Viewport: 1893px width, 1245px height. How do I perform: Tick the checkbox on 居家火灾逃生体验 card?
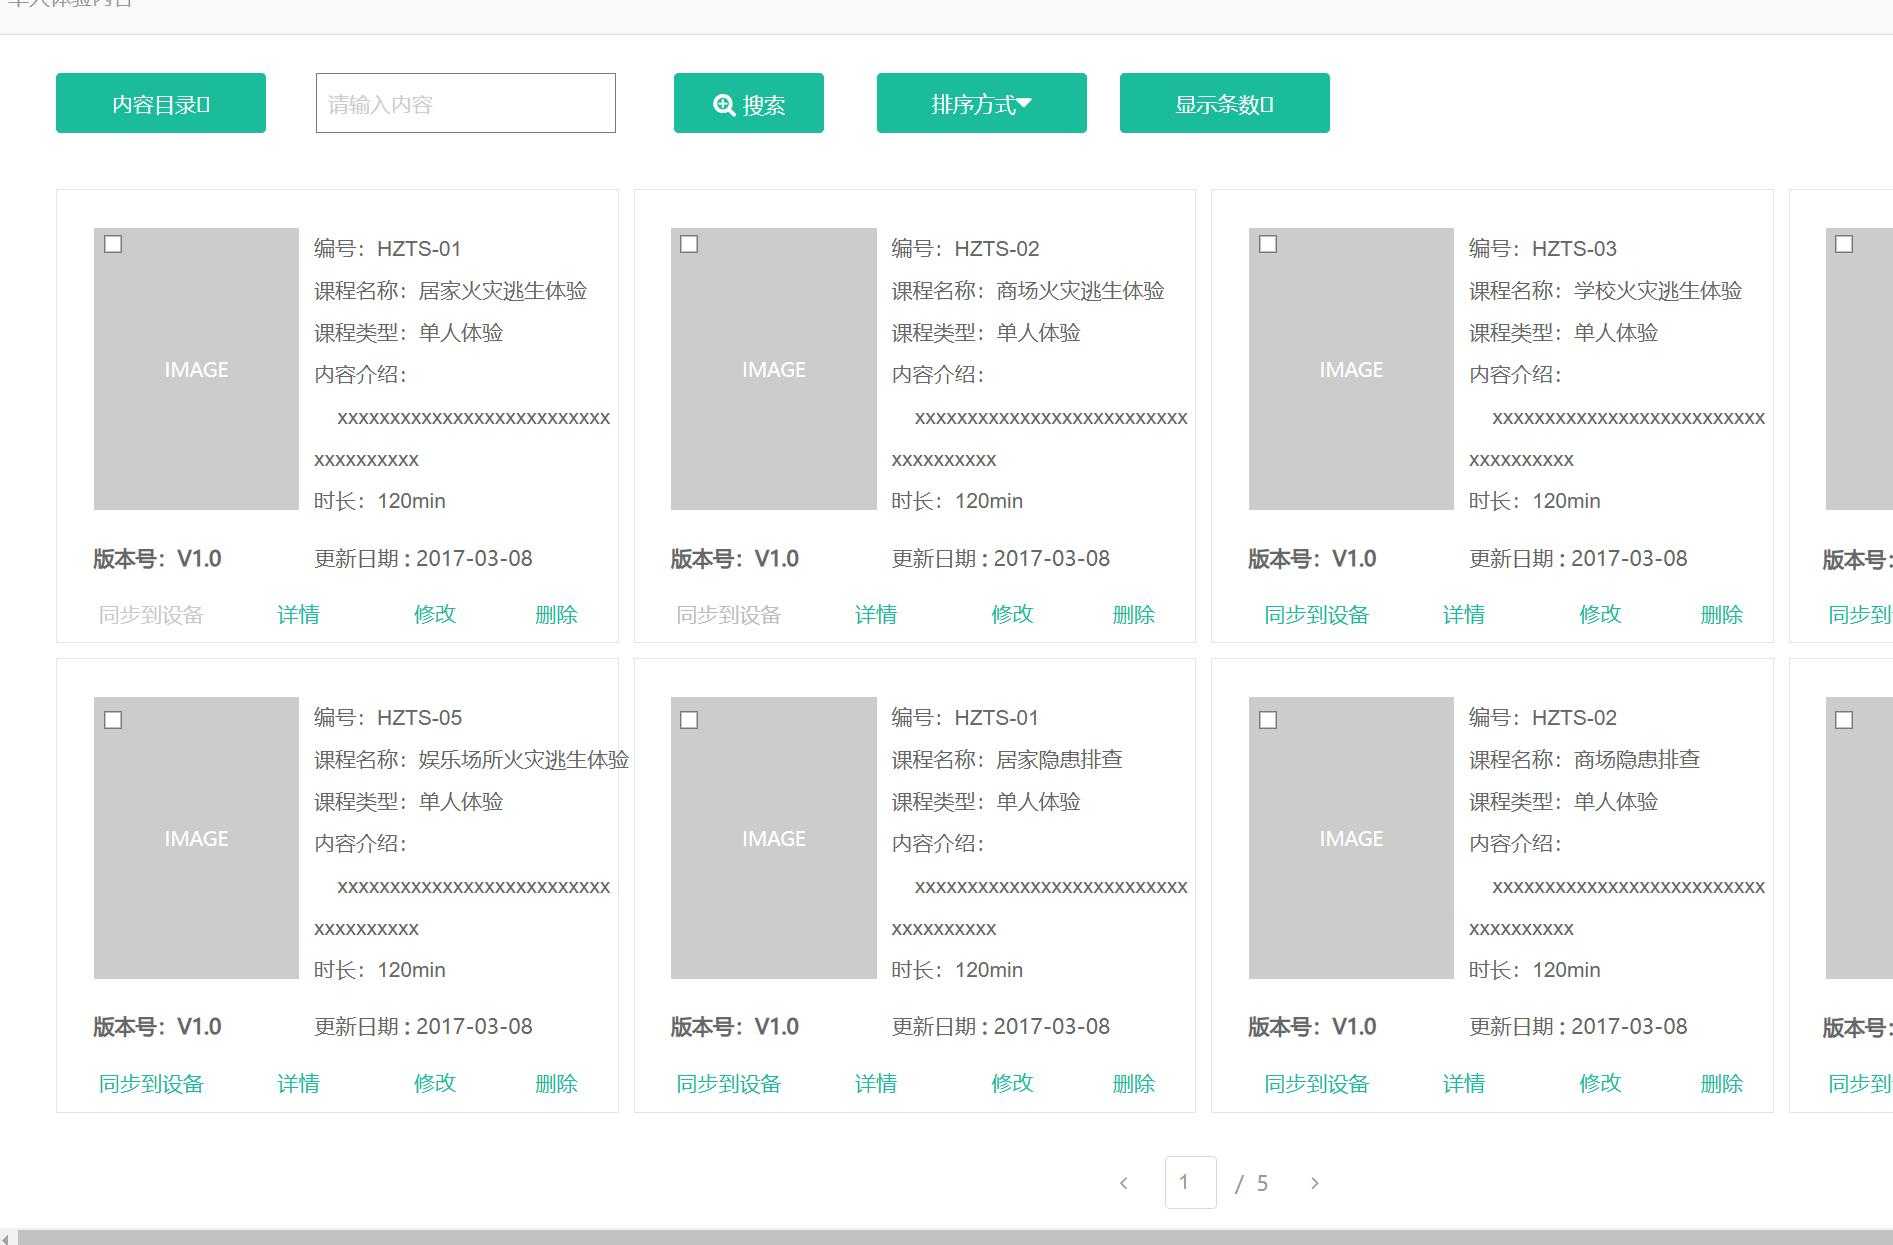click(113, 244)
